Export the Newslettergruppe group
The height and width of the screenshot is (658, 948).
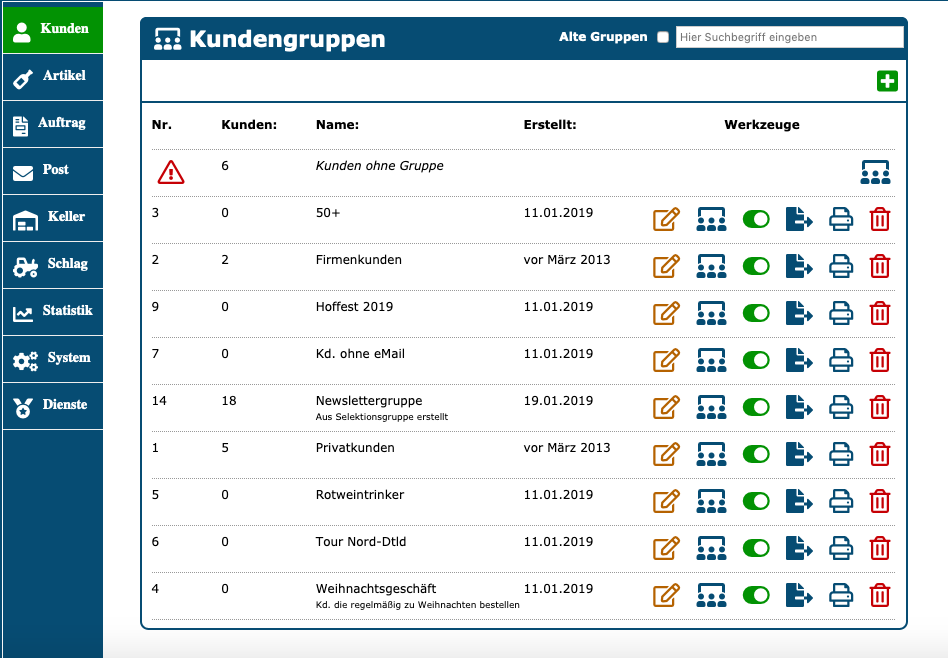click(799, 407)
